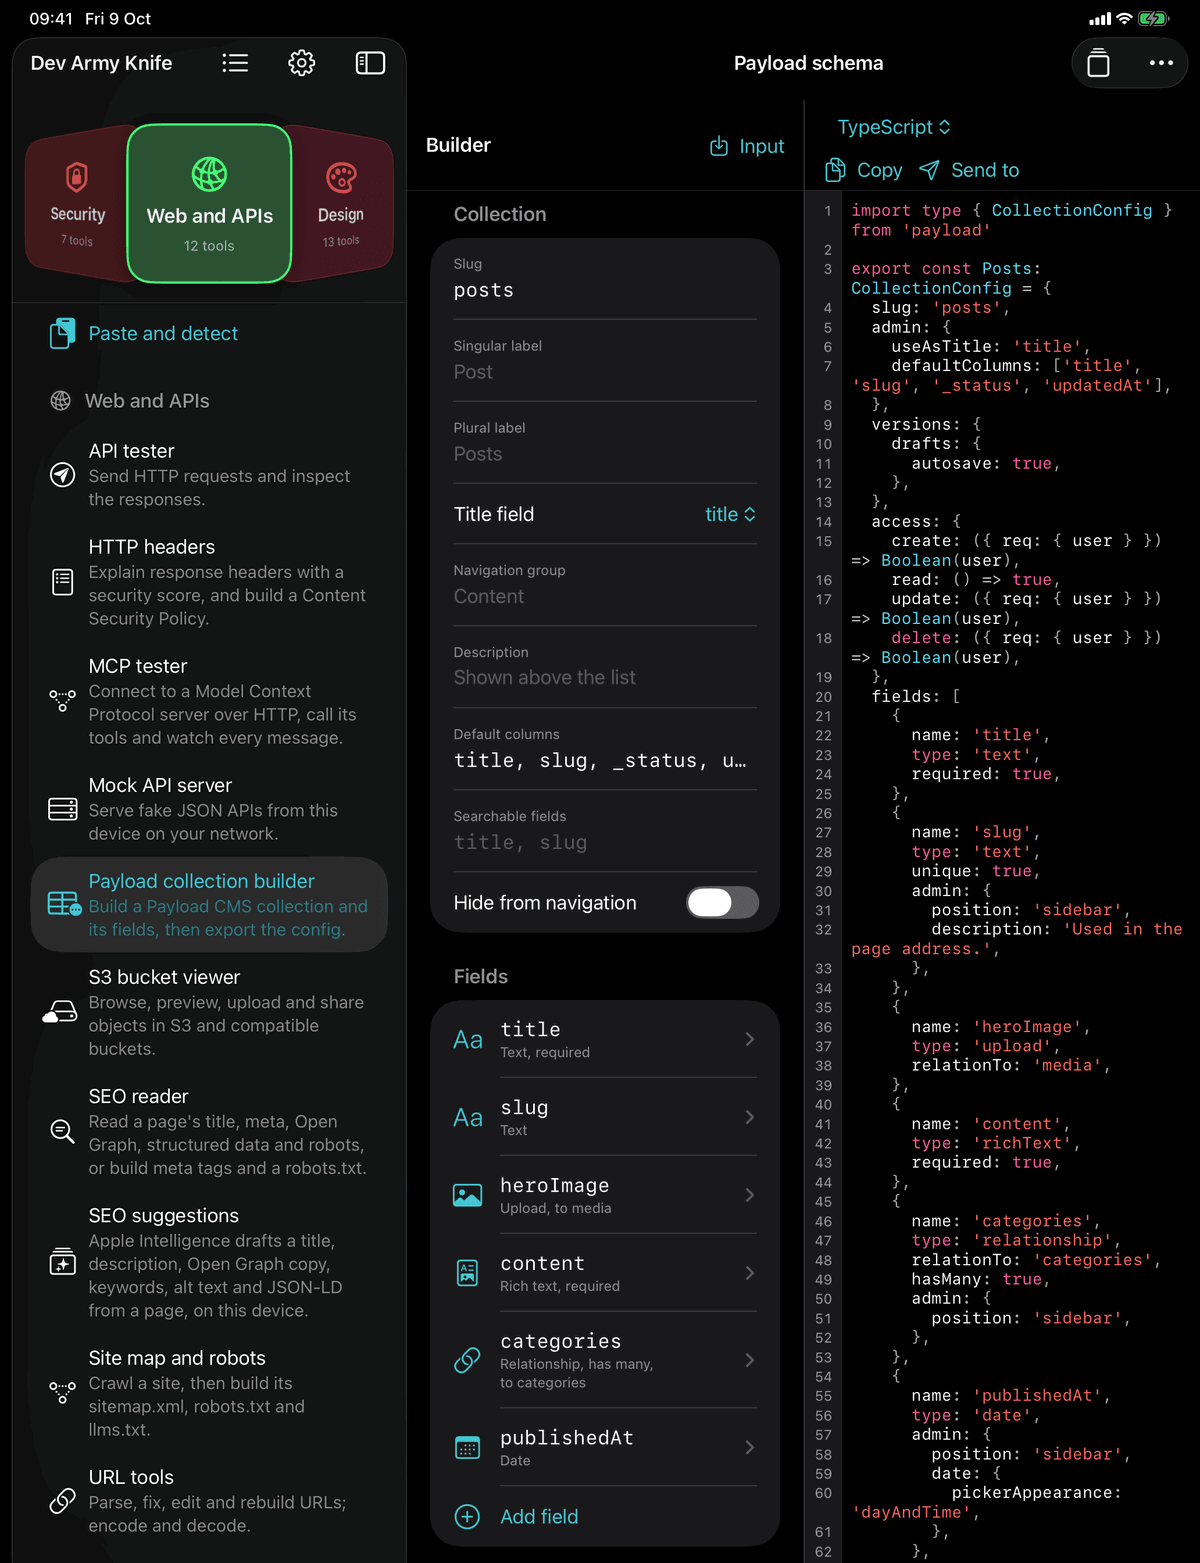Click the Mock API server icon

62,809
